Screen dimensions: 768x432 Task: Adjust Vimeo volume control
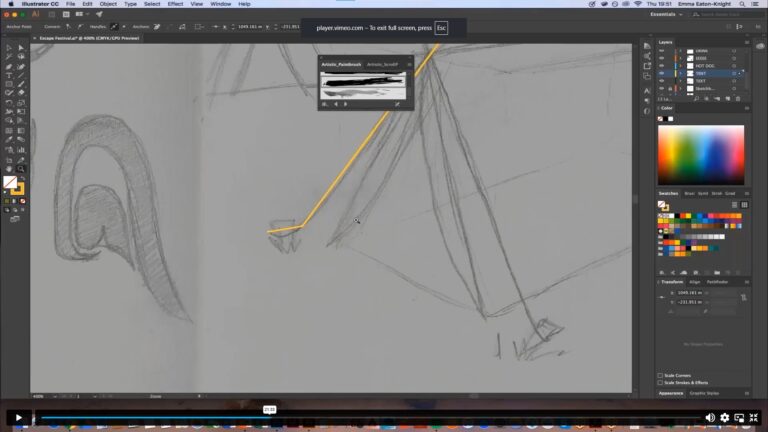[x=710, y=418]
